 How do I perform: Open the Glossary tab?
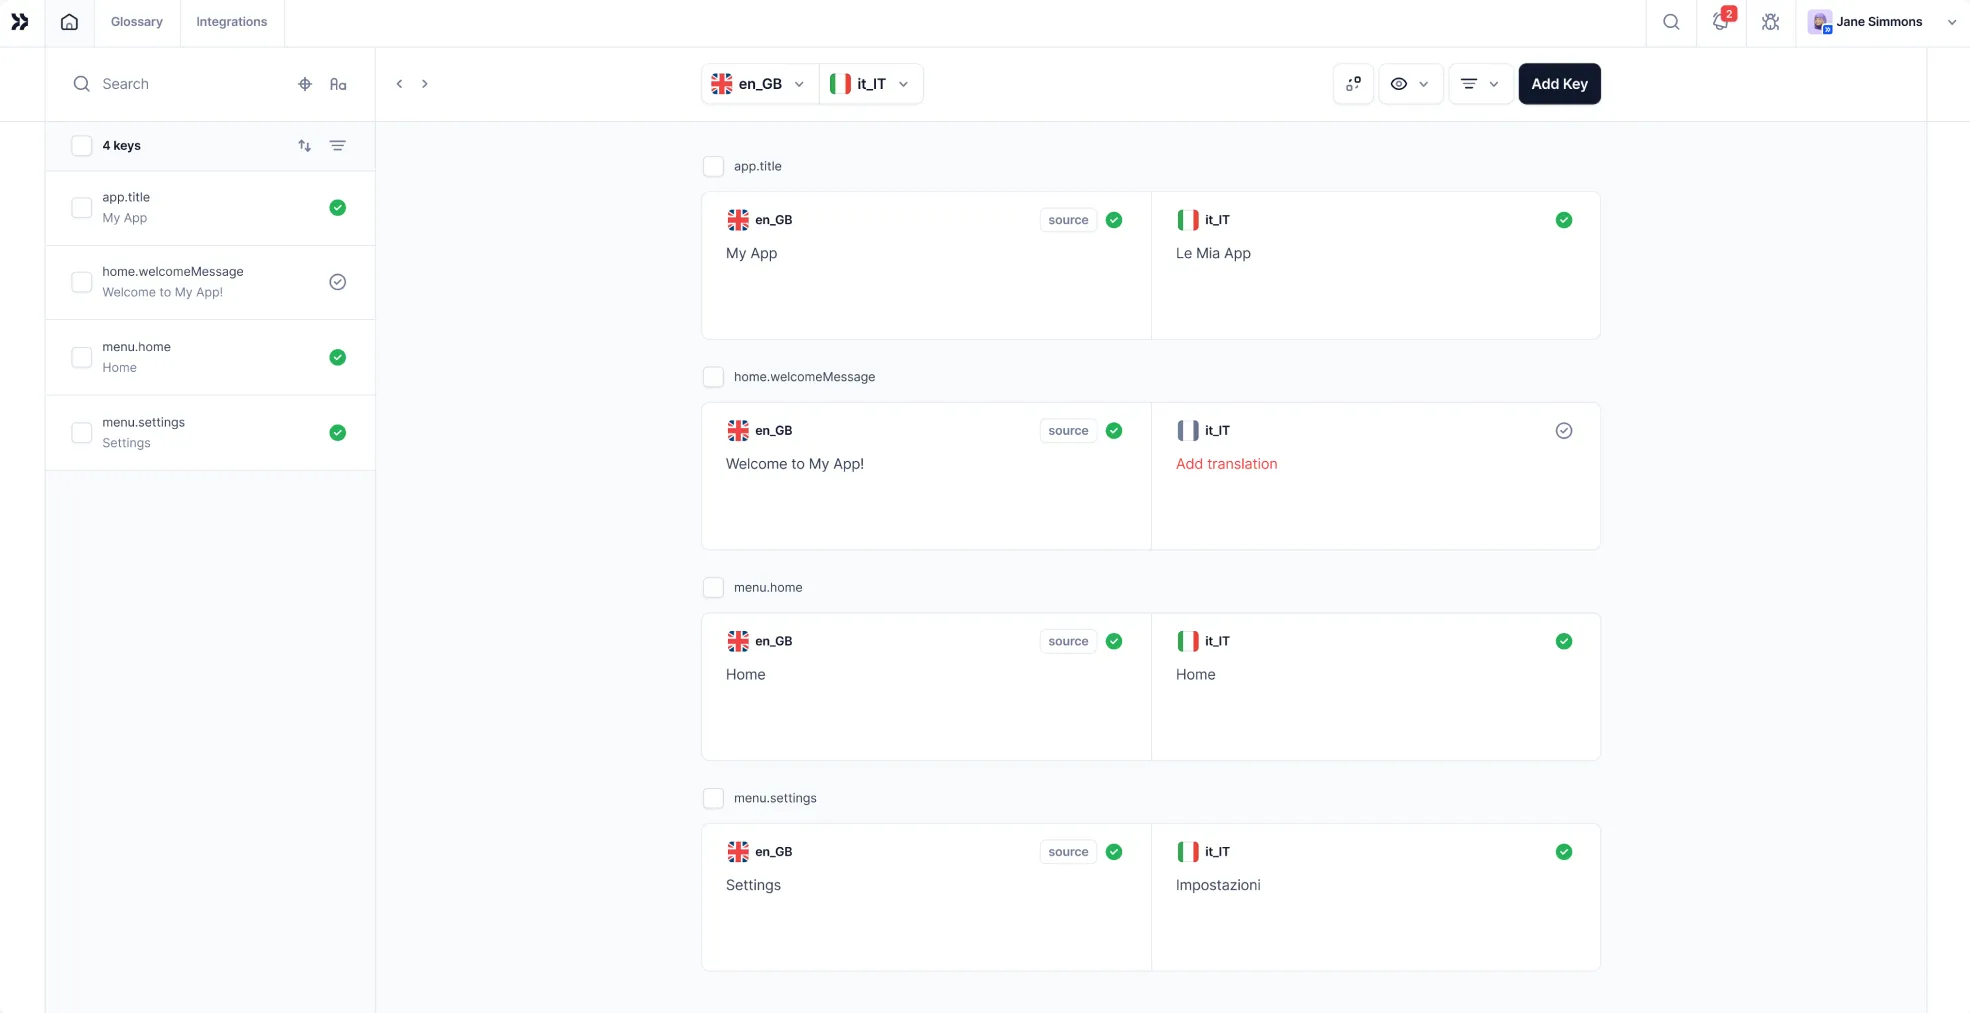pyautogui.click(x=137, y=22)
